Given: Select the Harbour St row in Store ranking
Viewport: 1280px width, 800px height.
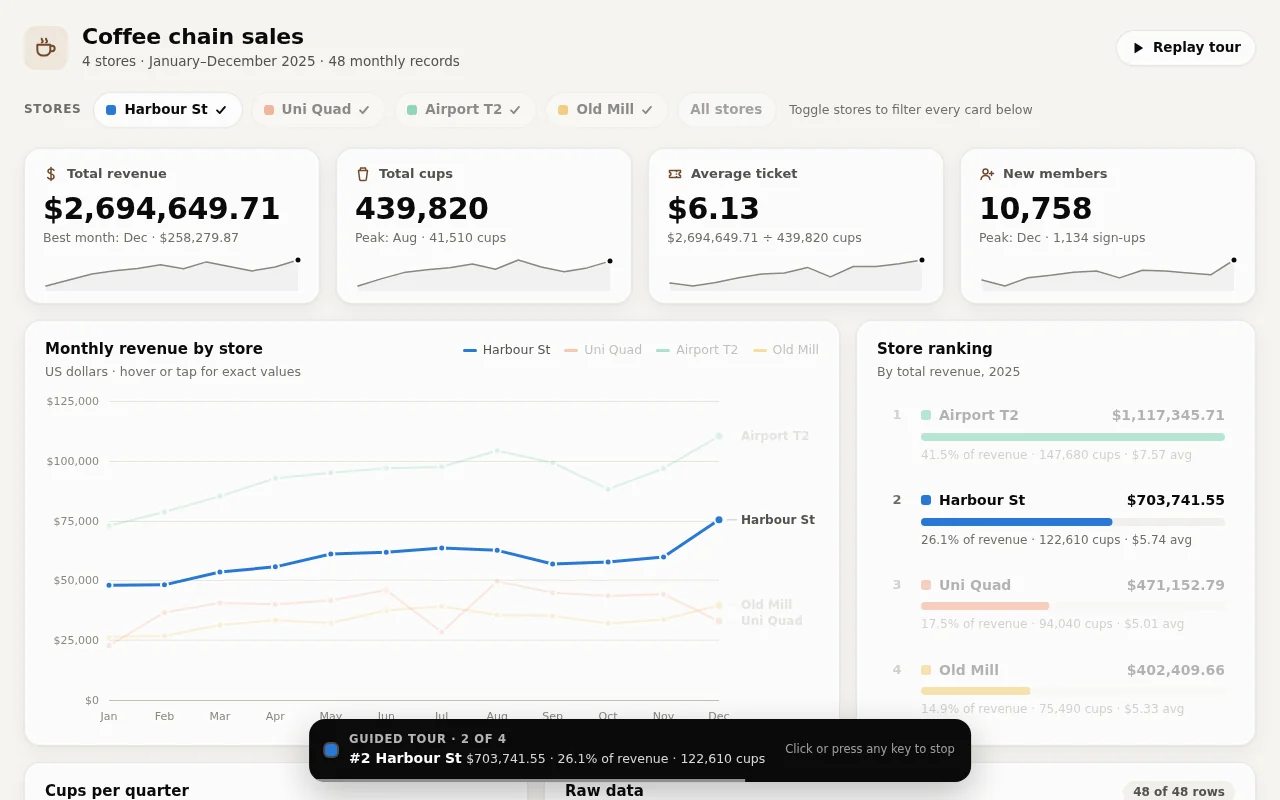Looking at the screenshot, I should point(1056,519).
